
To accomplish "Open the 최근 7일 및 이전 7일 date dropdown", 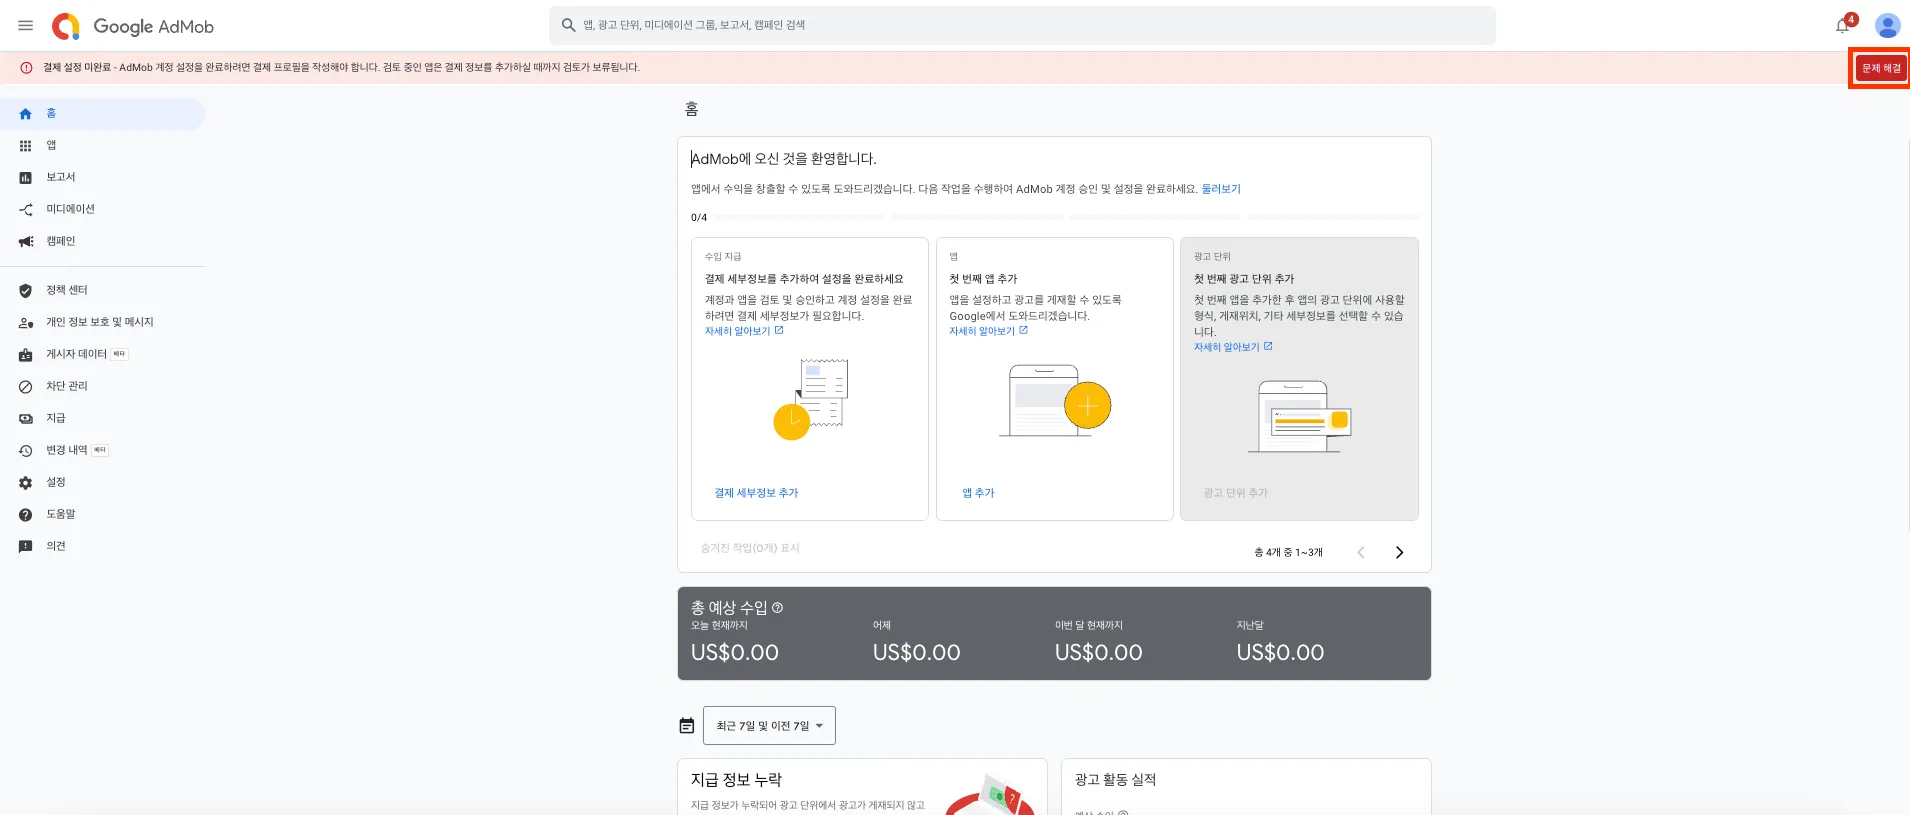I will [769, 726].
